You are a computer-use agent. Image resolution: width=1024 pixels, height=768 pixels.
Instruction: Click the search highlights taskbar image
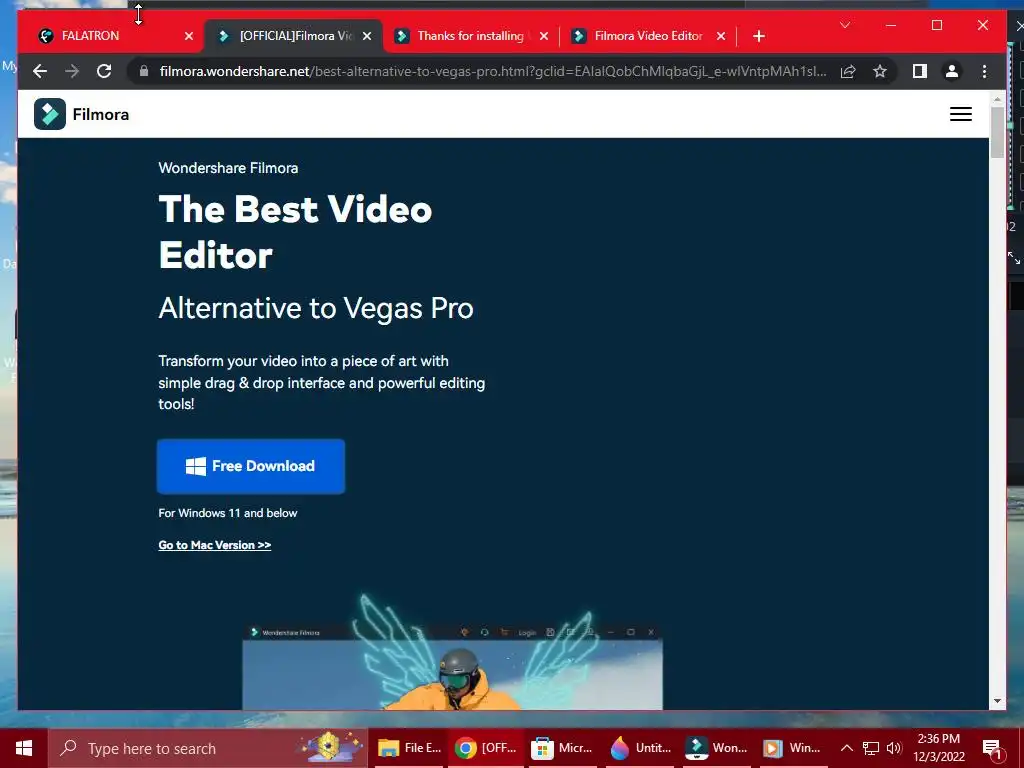pyautogui.click(x=330, y=747)
